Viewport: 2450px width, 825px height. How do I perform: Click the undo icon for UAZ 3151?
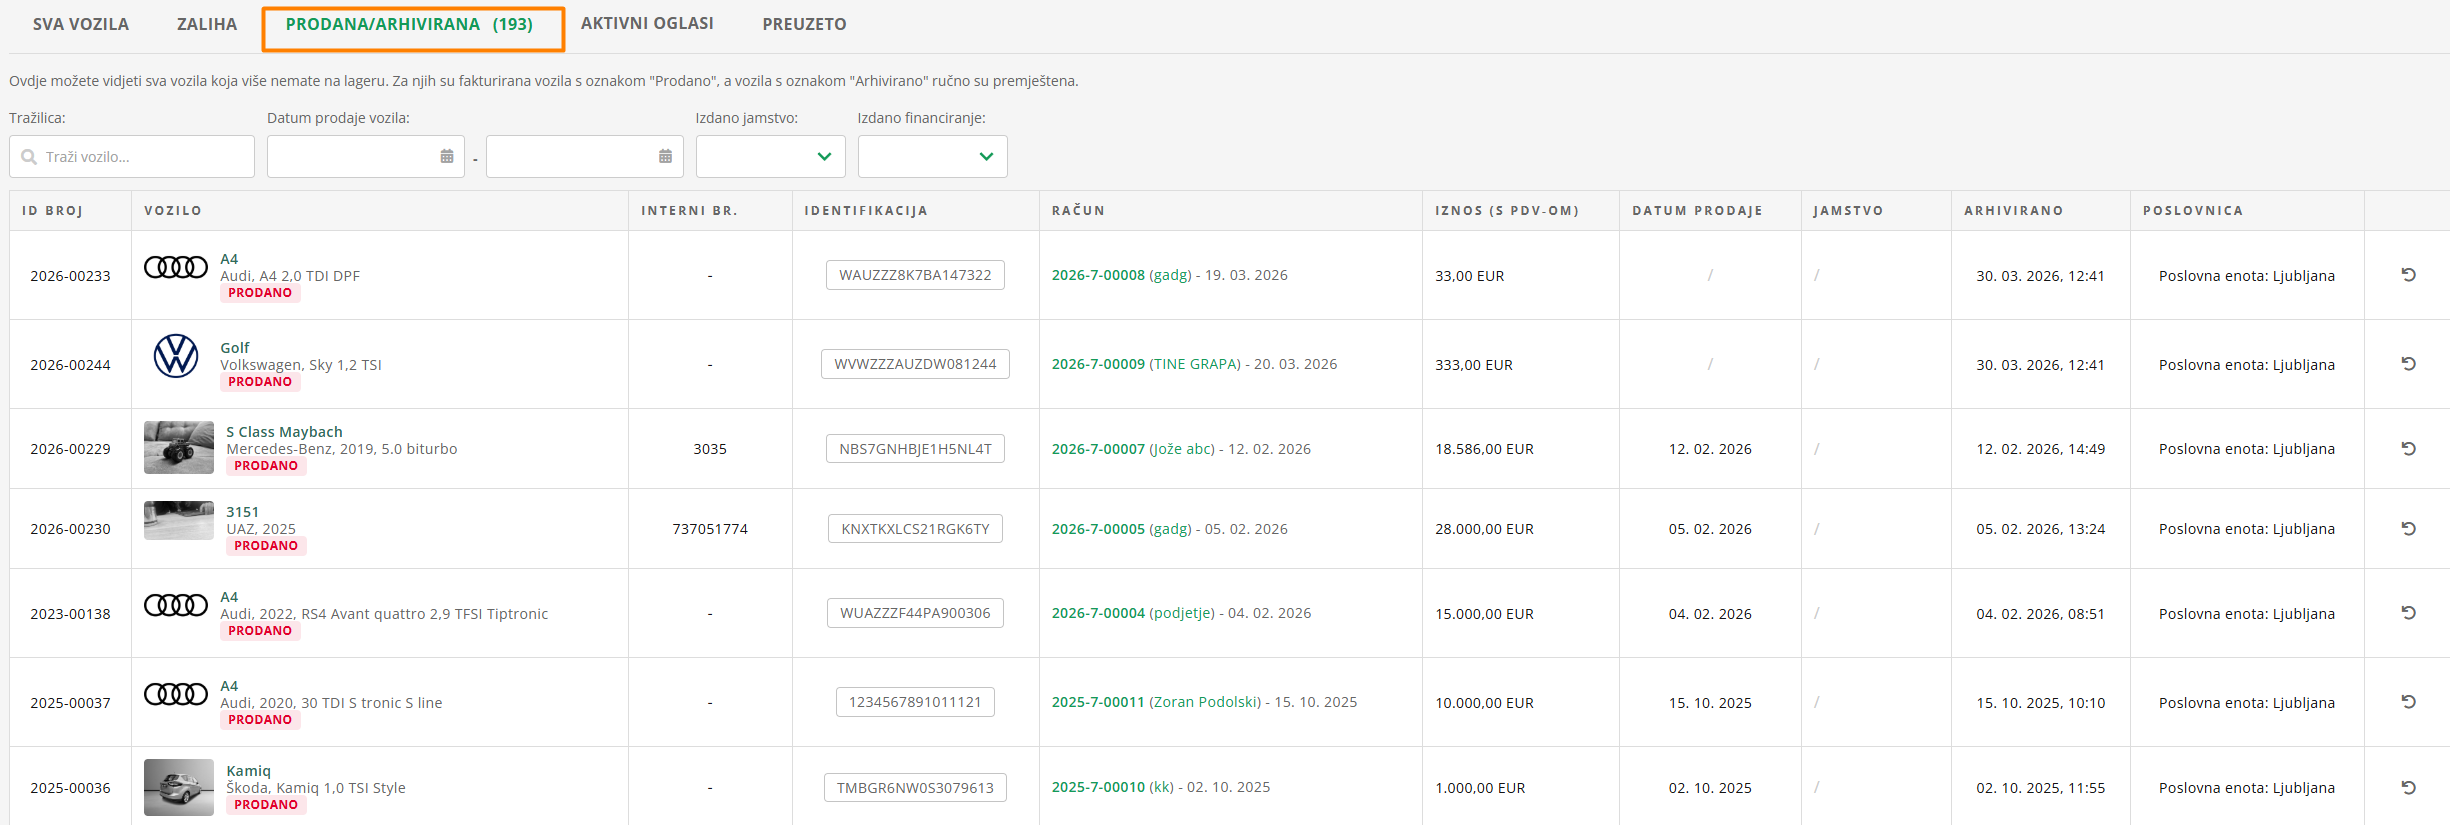tap(2408, 529)
